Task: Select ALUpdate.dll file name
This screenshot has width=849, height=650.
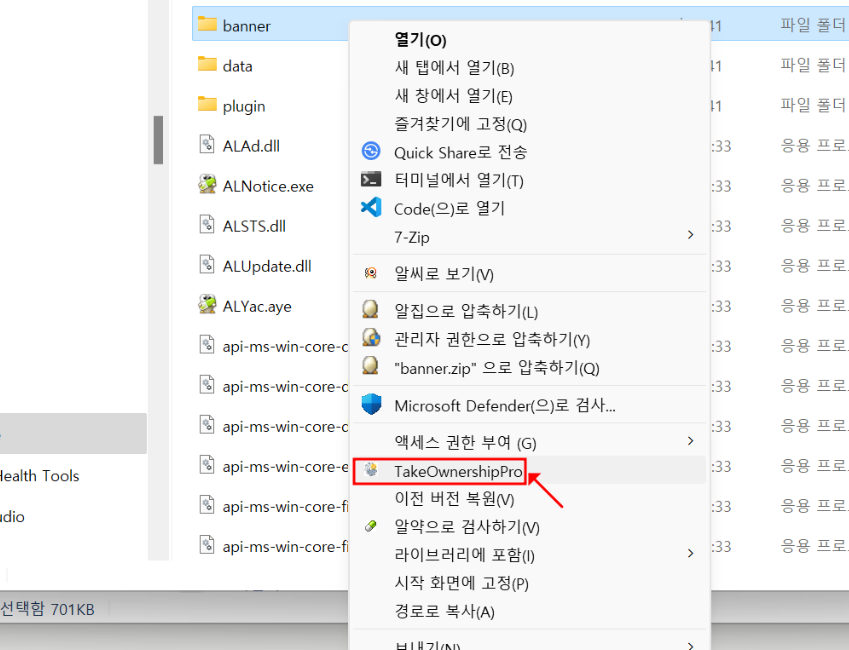Action: (267, 266)
